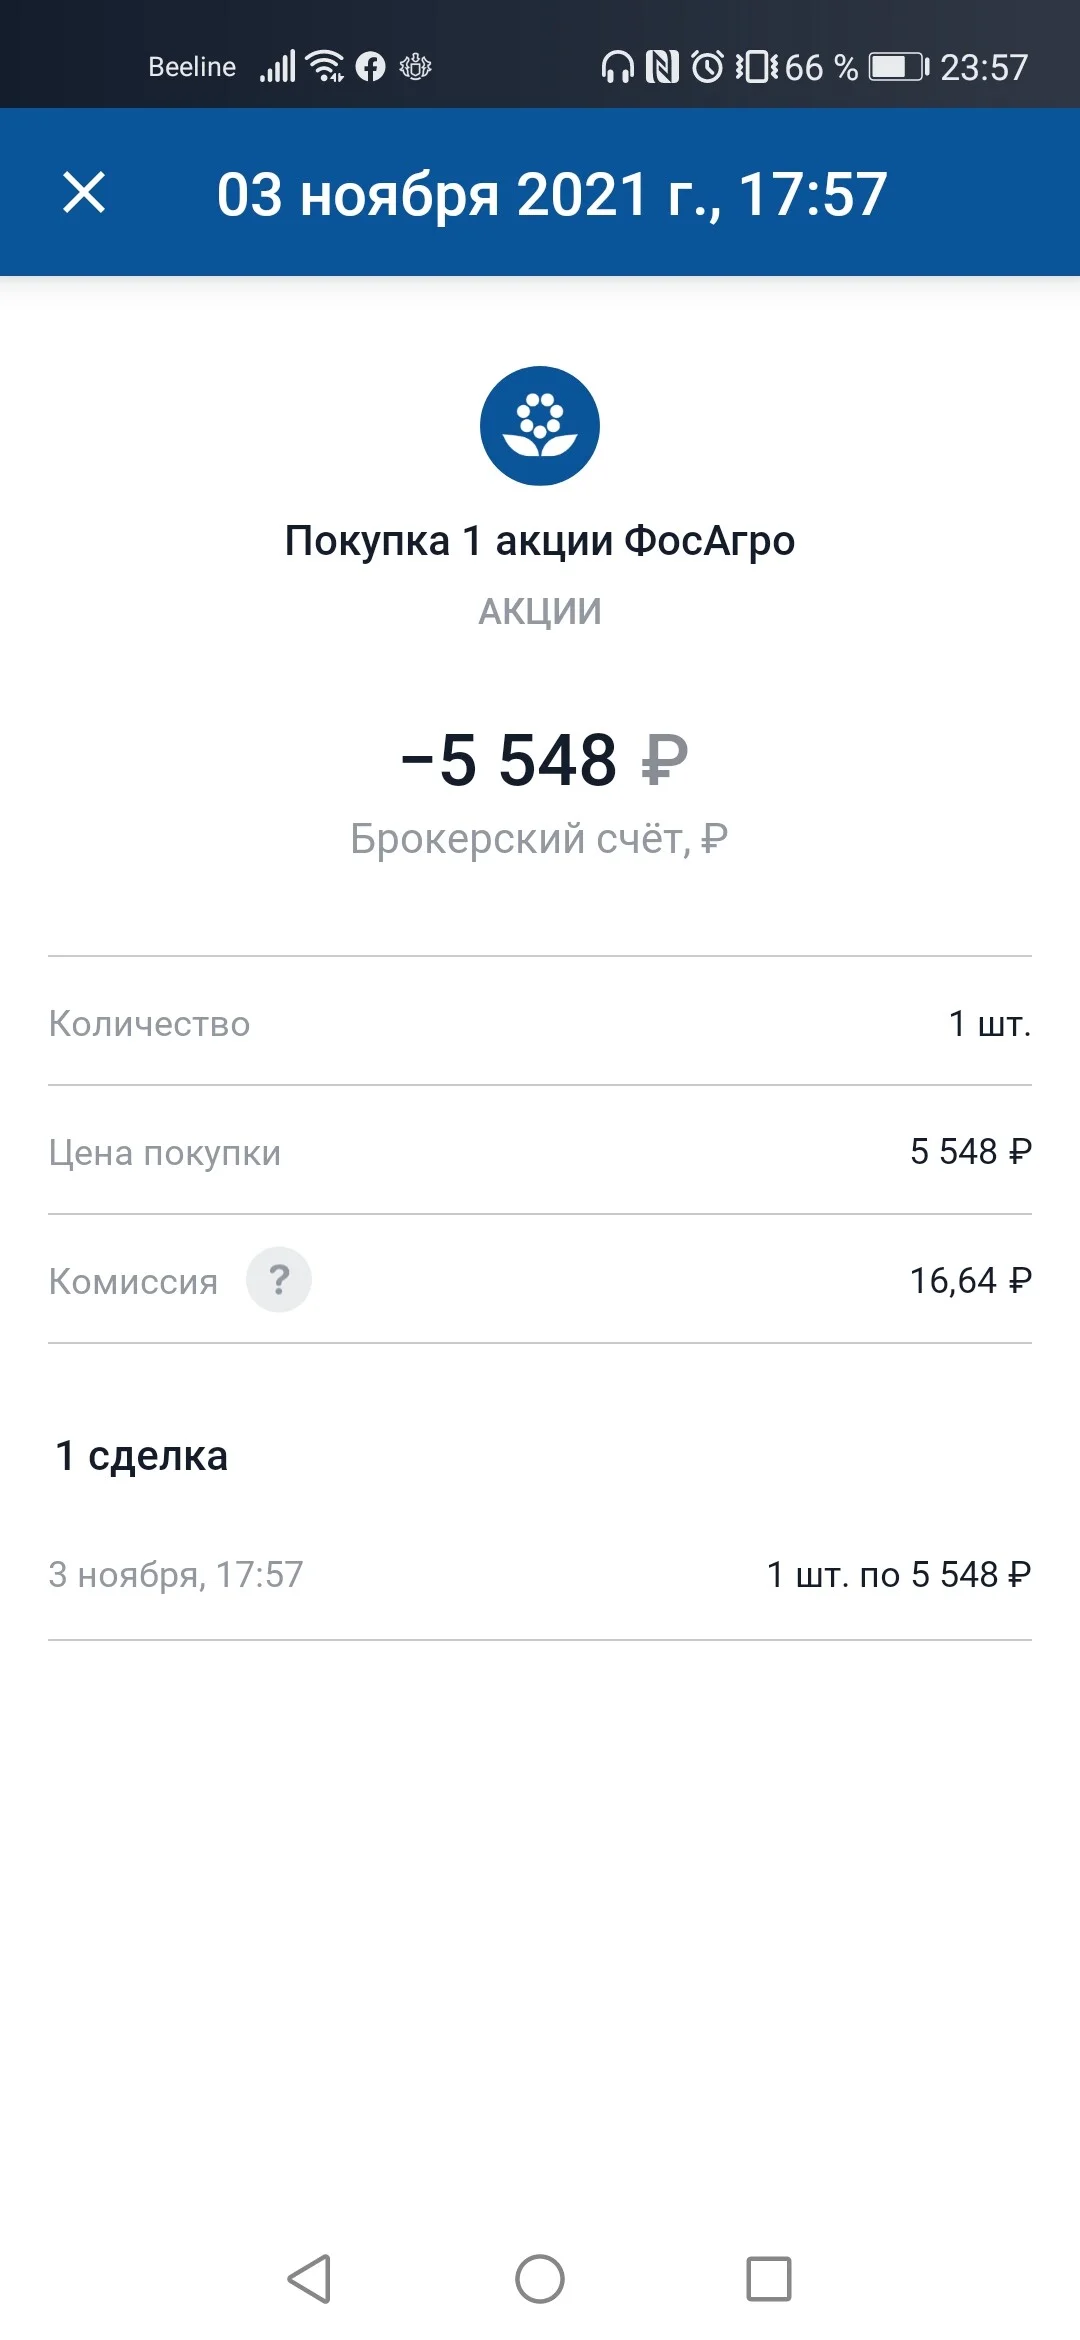Tap the Wi-Fi status icon
Screen dimensions: 1080x2340
[x=325, y=66]
